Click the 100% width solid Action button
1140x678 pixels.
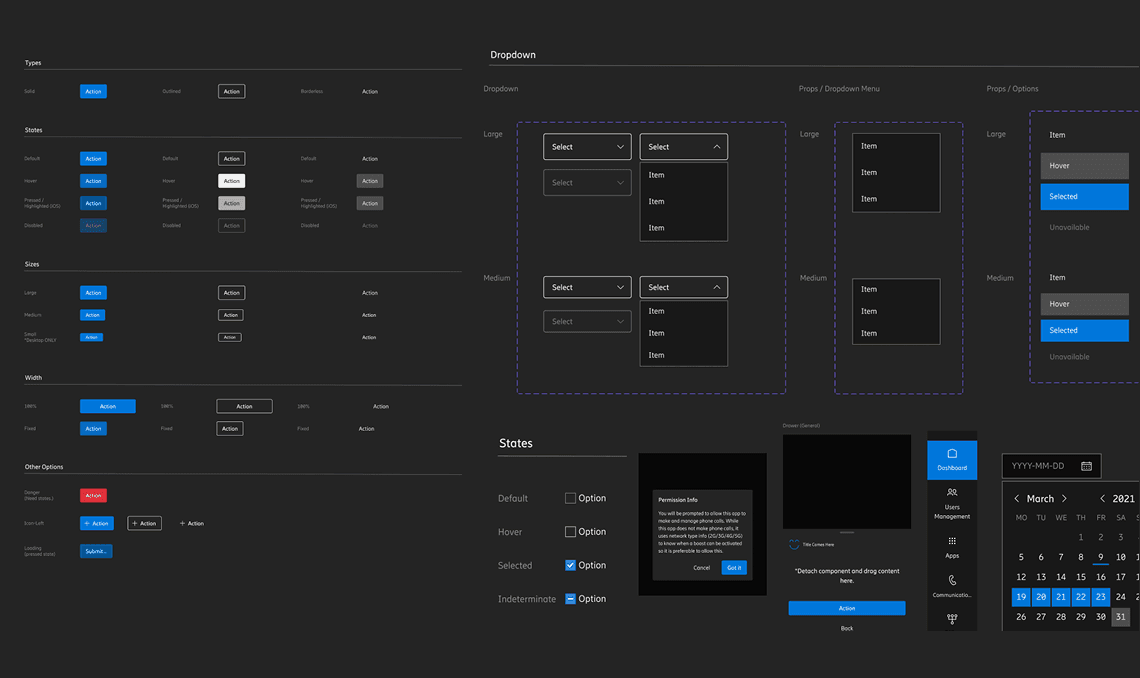point(108,406)
